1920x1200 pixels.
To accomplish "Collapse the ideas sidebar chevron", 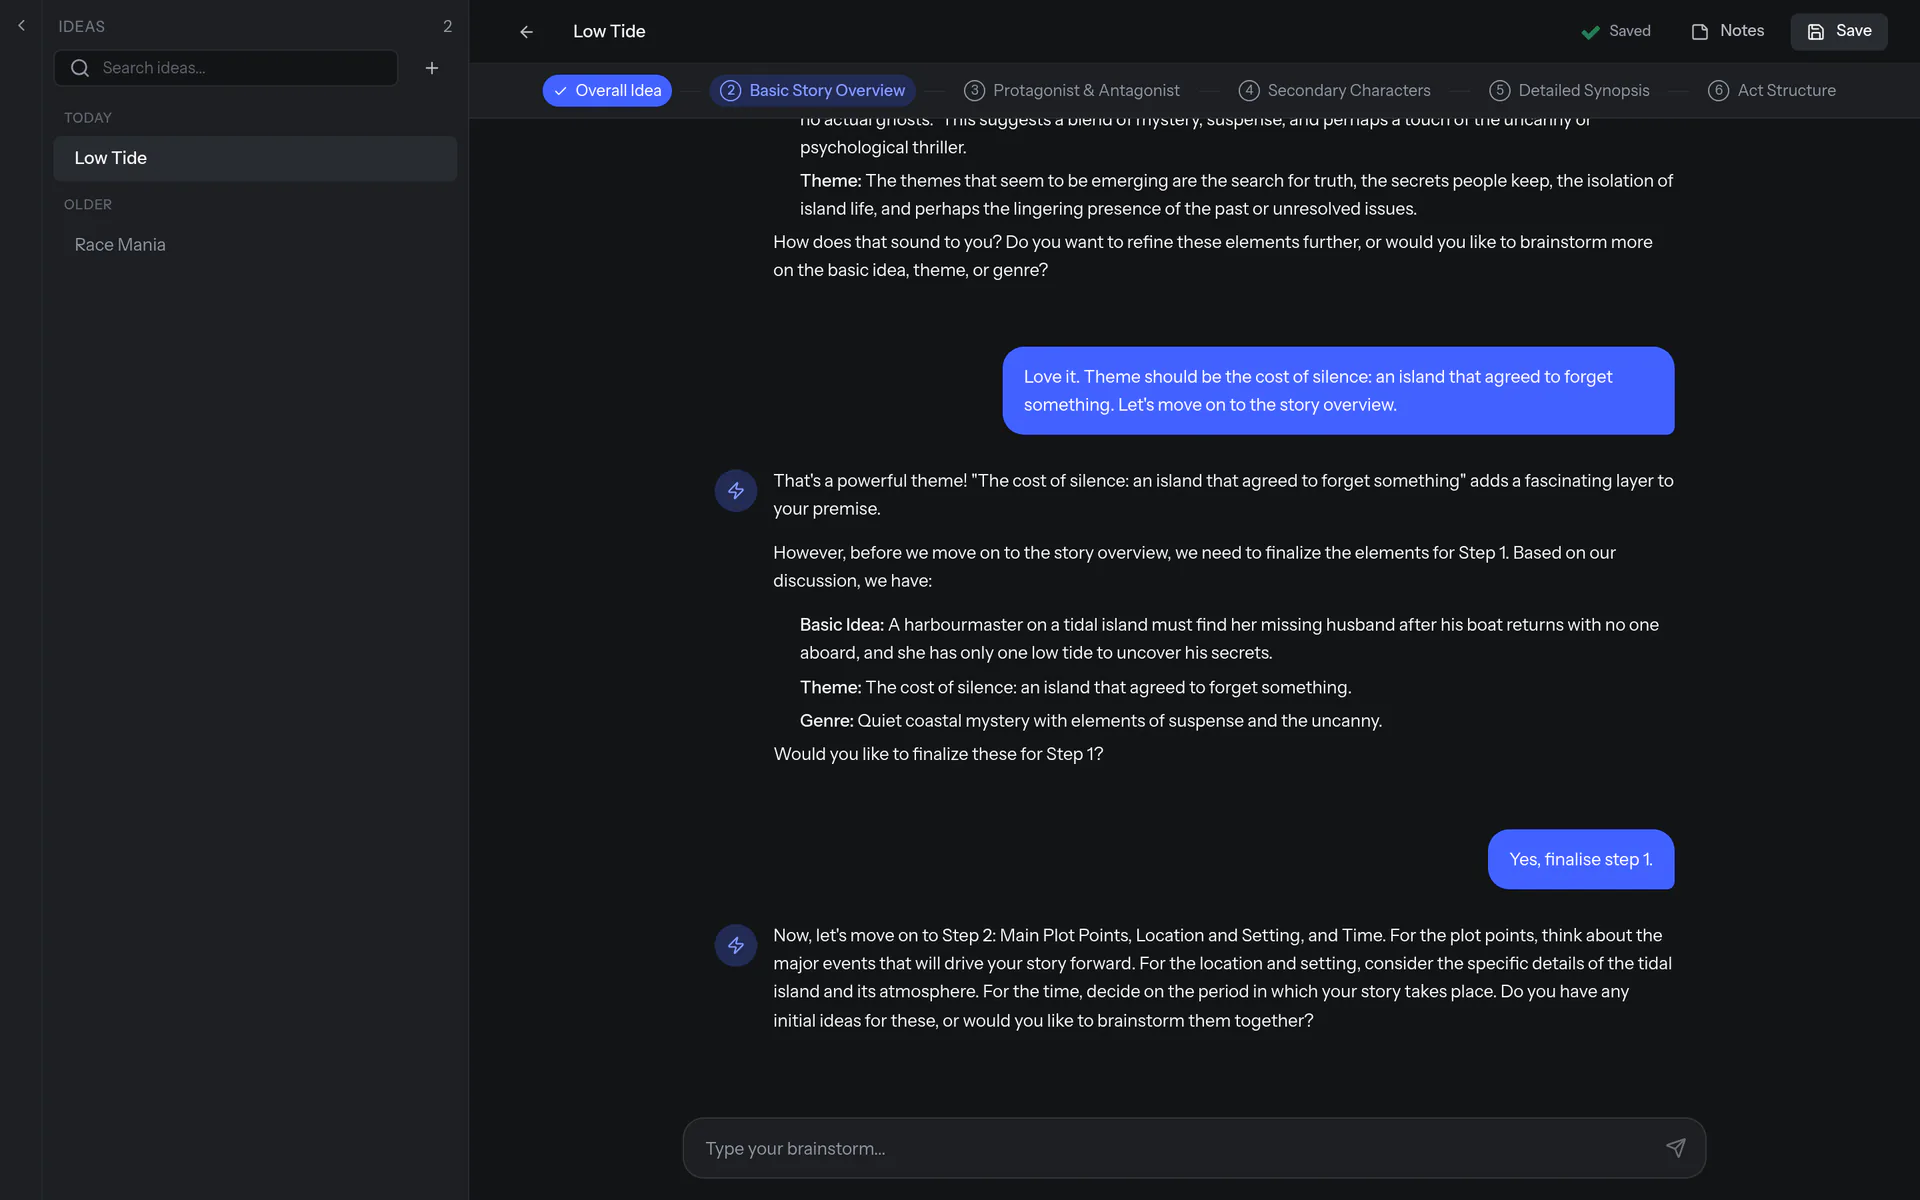I will 21,26.
